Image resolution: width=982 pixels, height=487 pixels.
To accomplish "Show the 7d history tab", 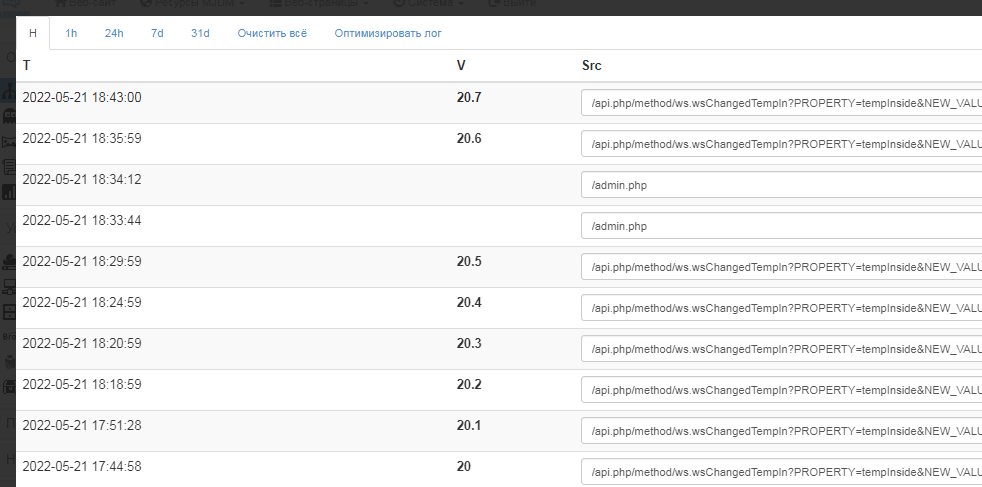I will (x=157, y=33).
